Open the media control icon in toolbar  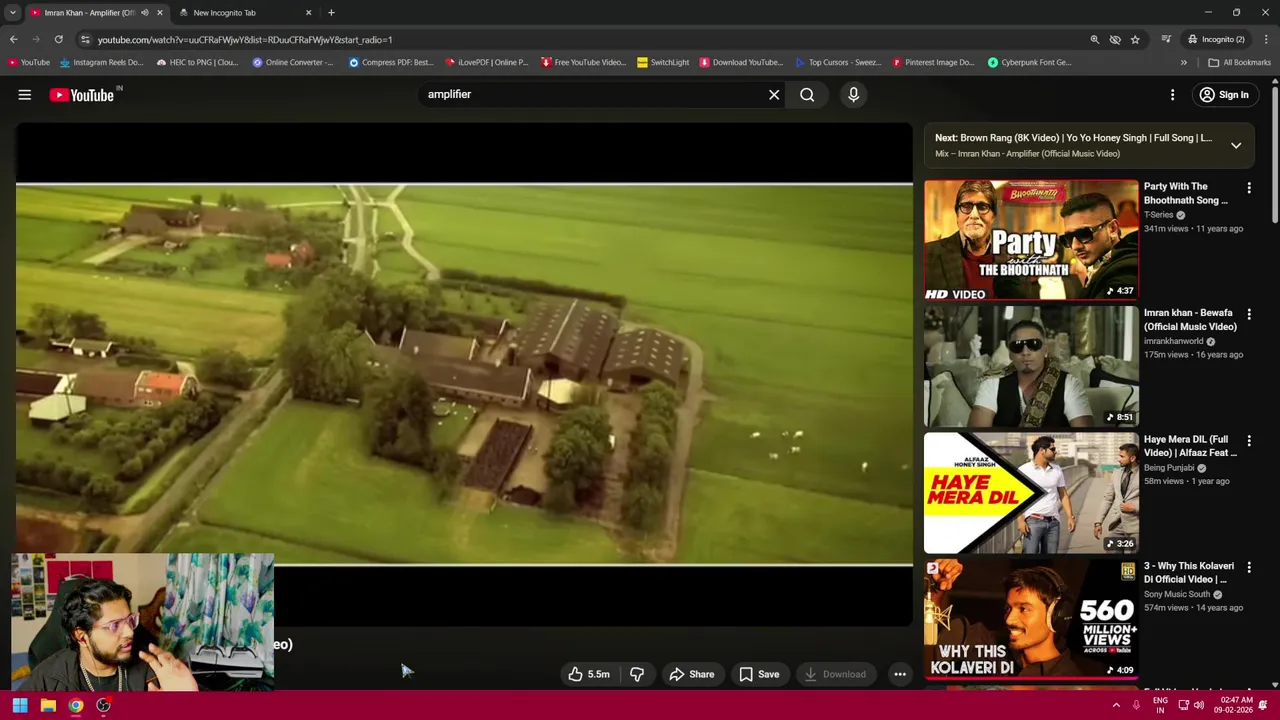pyautogui.click(x=1166, y=40)
